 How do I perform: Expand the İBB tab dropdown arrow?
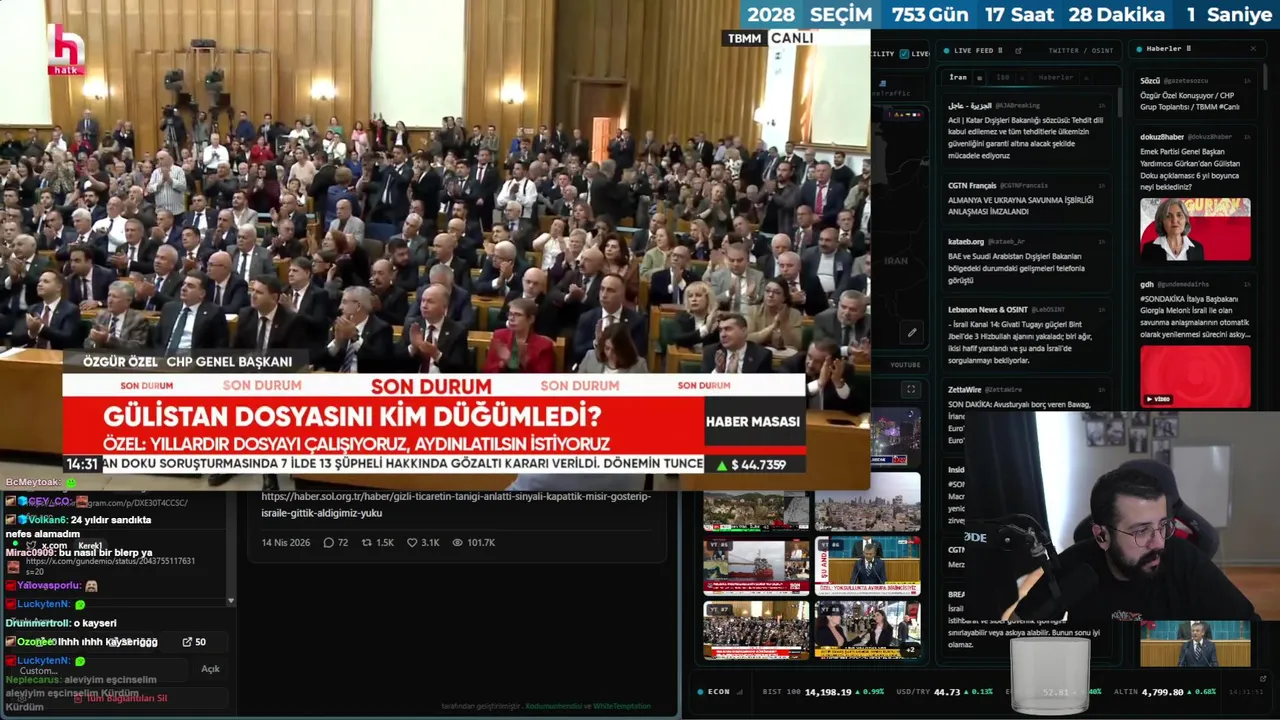point(1020,77)
